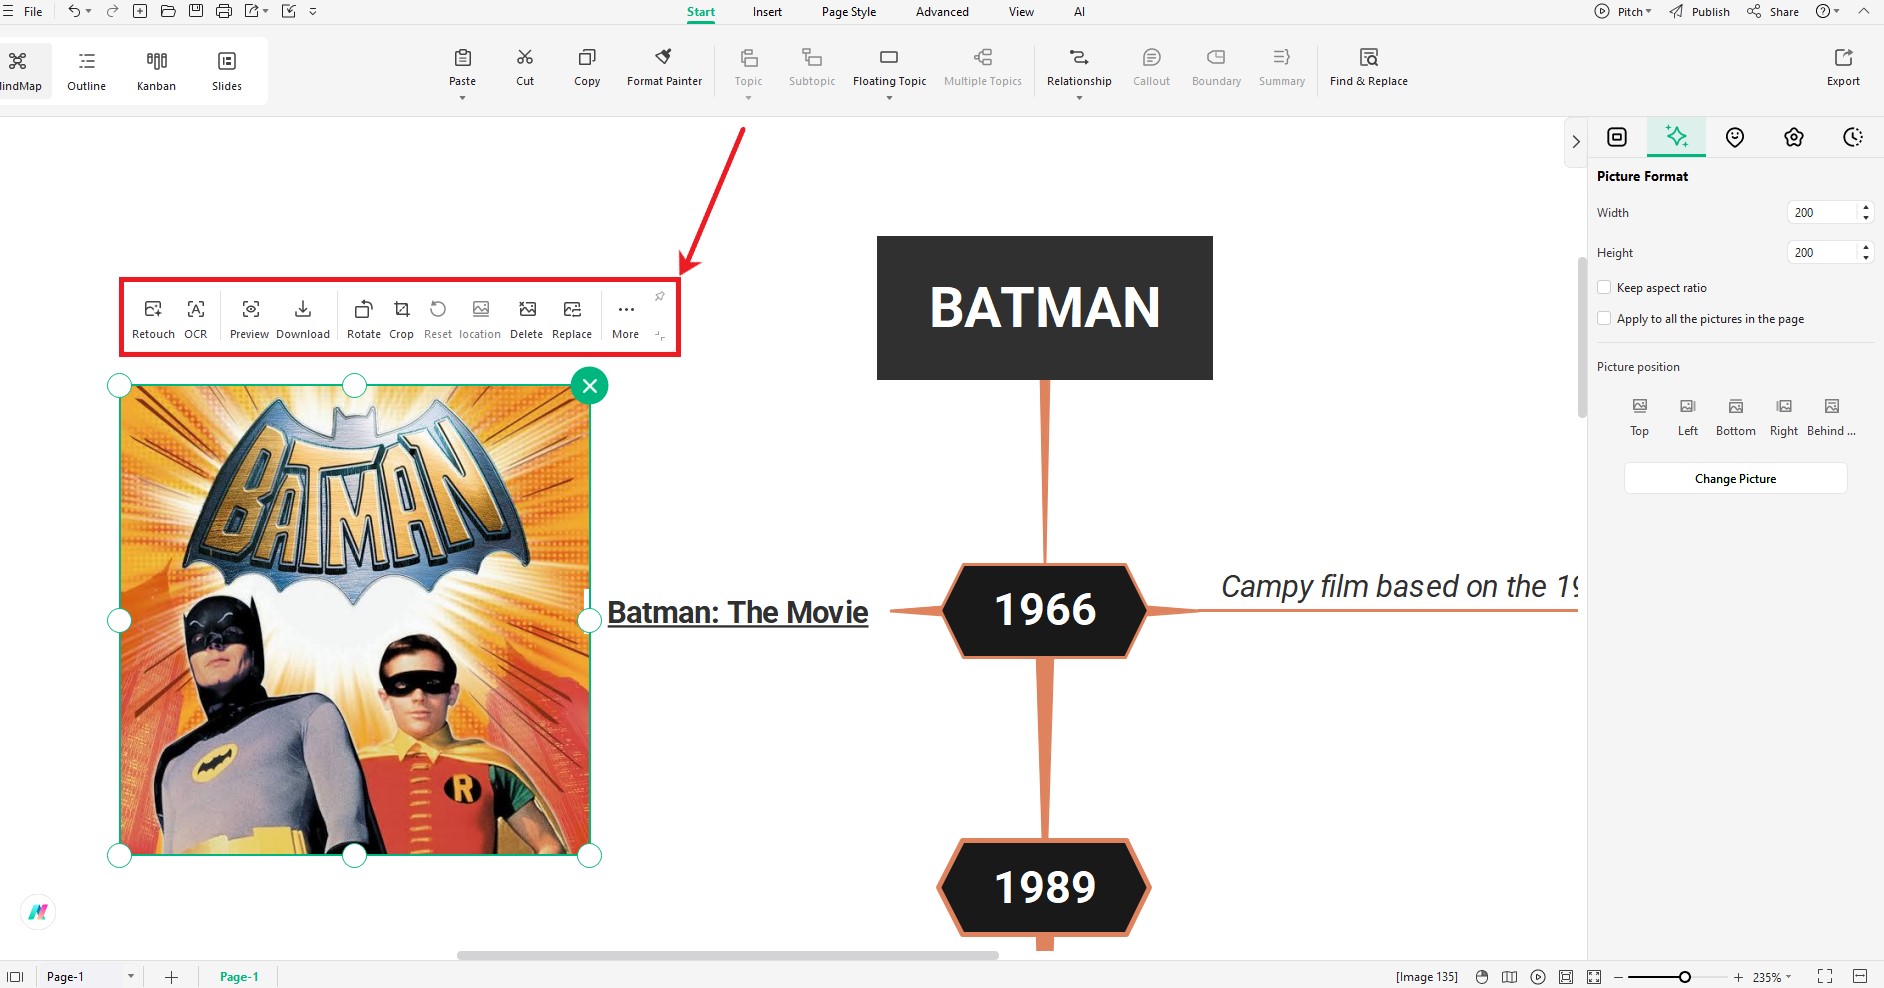Open the AI tab
The image size is (1884, 988).
[x=1079, y=12]
